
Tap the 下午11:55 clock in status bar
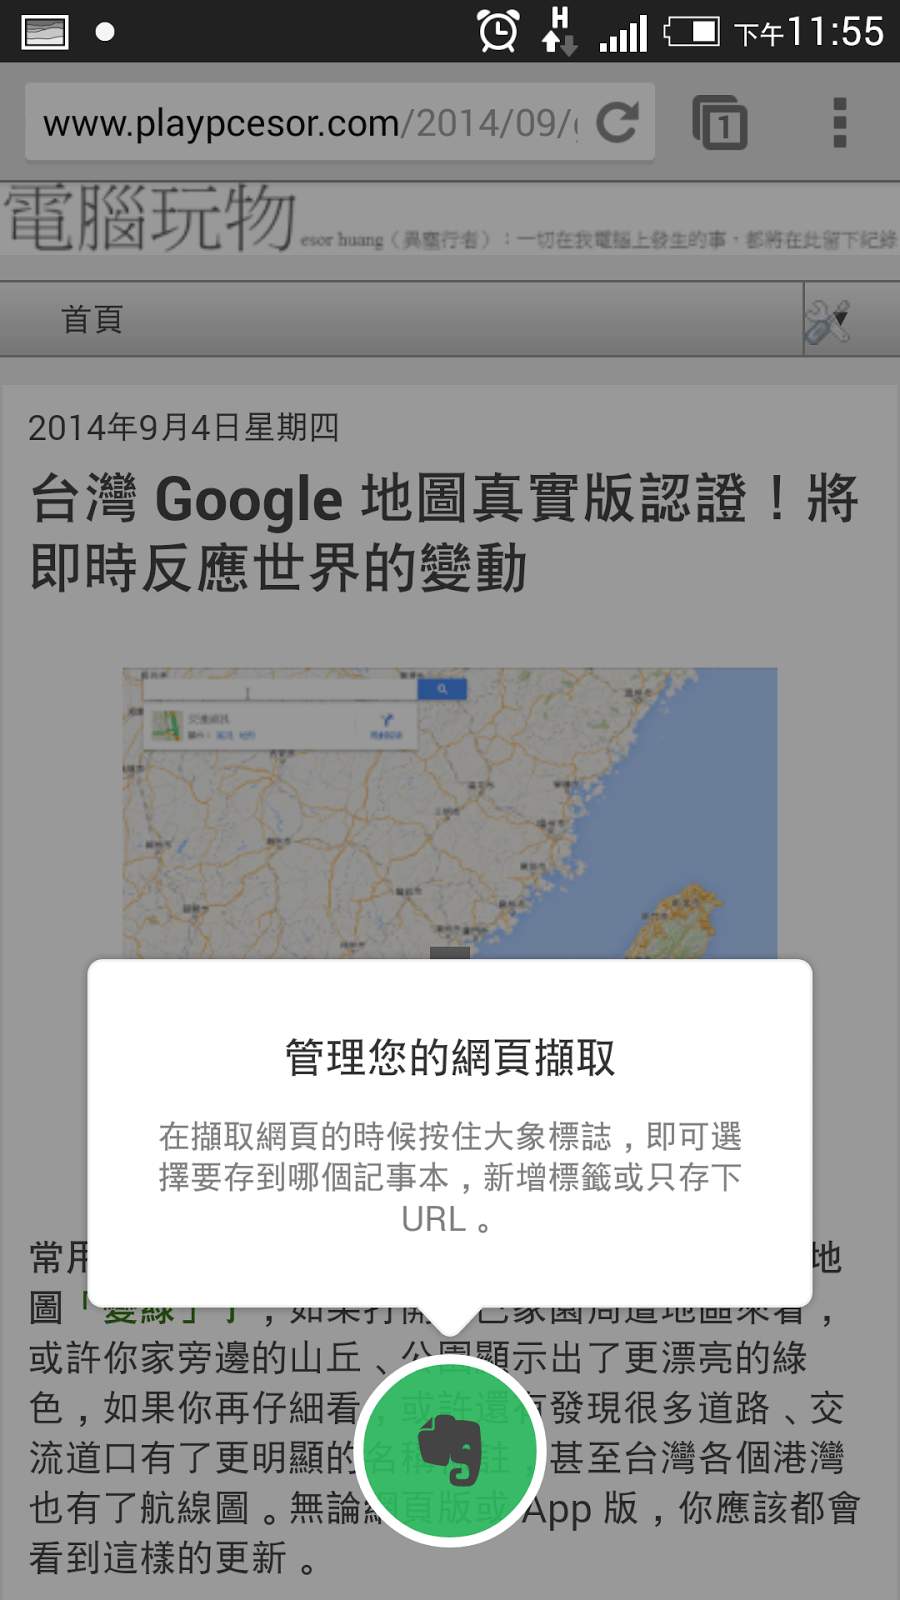[809, 32]
